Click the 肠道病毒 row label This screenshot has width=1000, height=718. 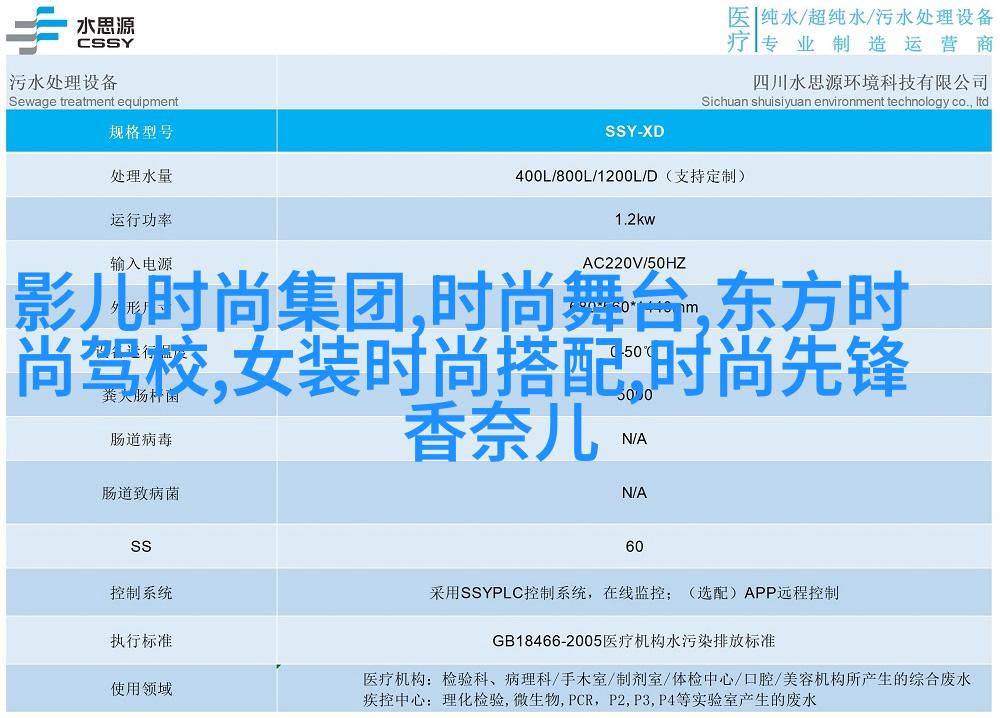141,439
